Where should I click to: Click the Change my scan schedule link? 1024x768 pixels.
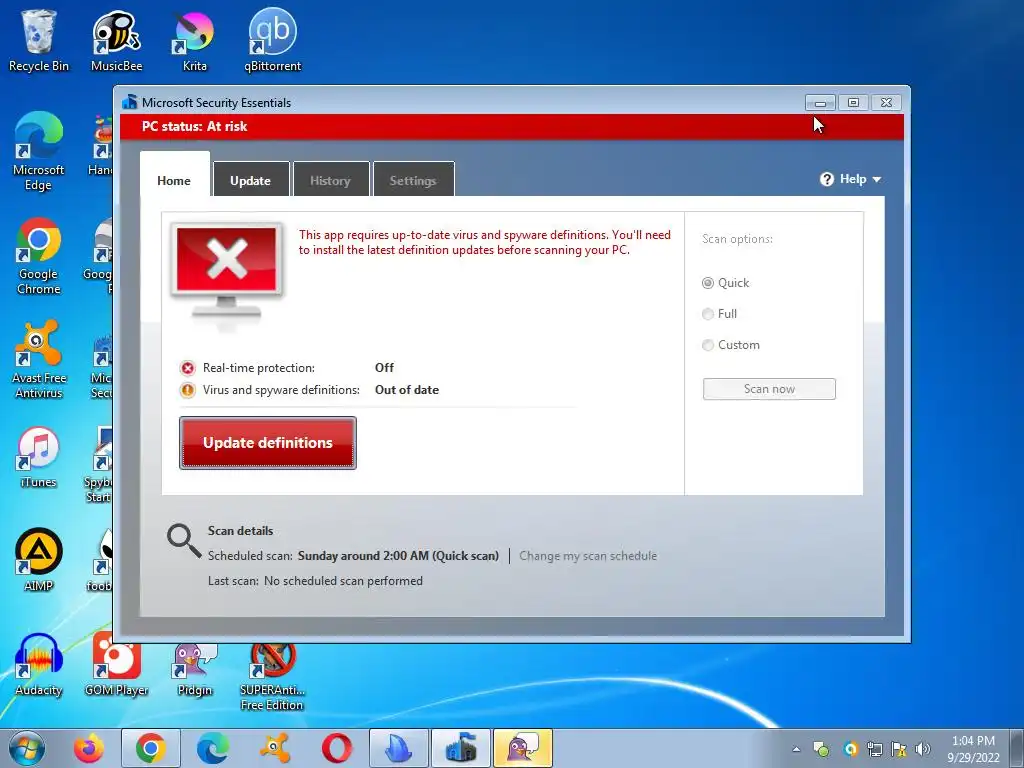coord(588,556)
